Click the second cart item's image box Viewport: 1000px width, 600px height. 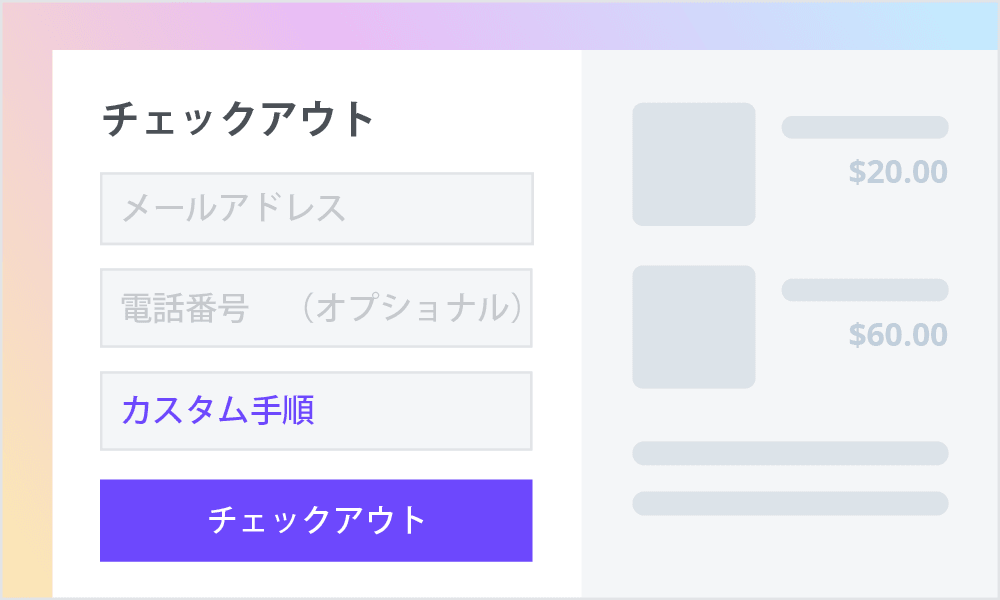coord(694,326)
